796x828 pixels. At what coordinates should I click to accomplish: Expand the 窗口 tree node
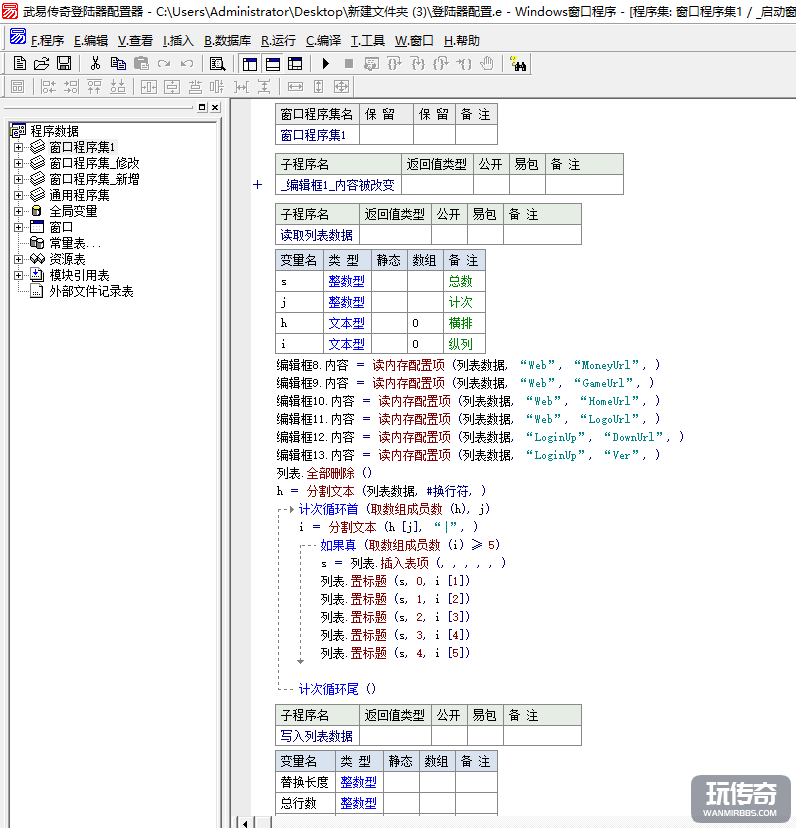[18, 228]
